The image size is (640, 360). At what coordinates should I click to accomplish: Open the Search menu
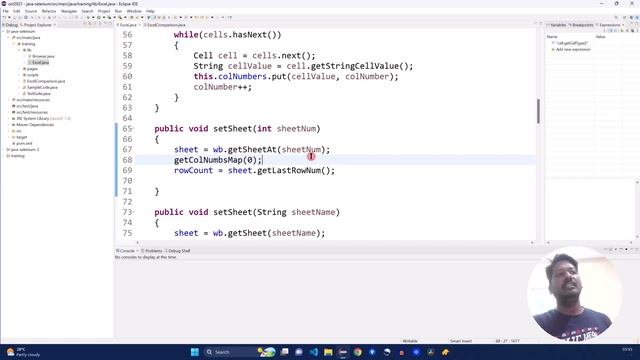pyautogui.click(x=87, y=11)
